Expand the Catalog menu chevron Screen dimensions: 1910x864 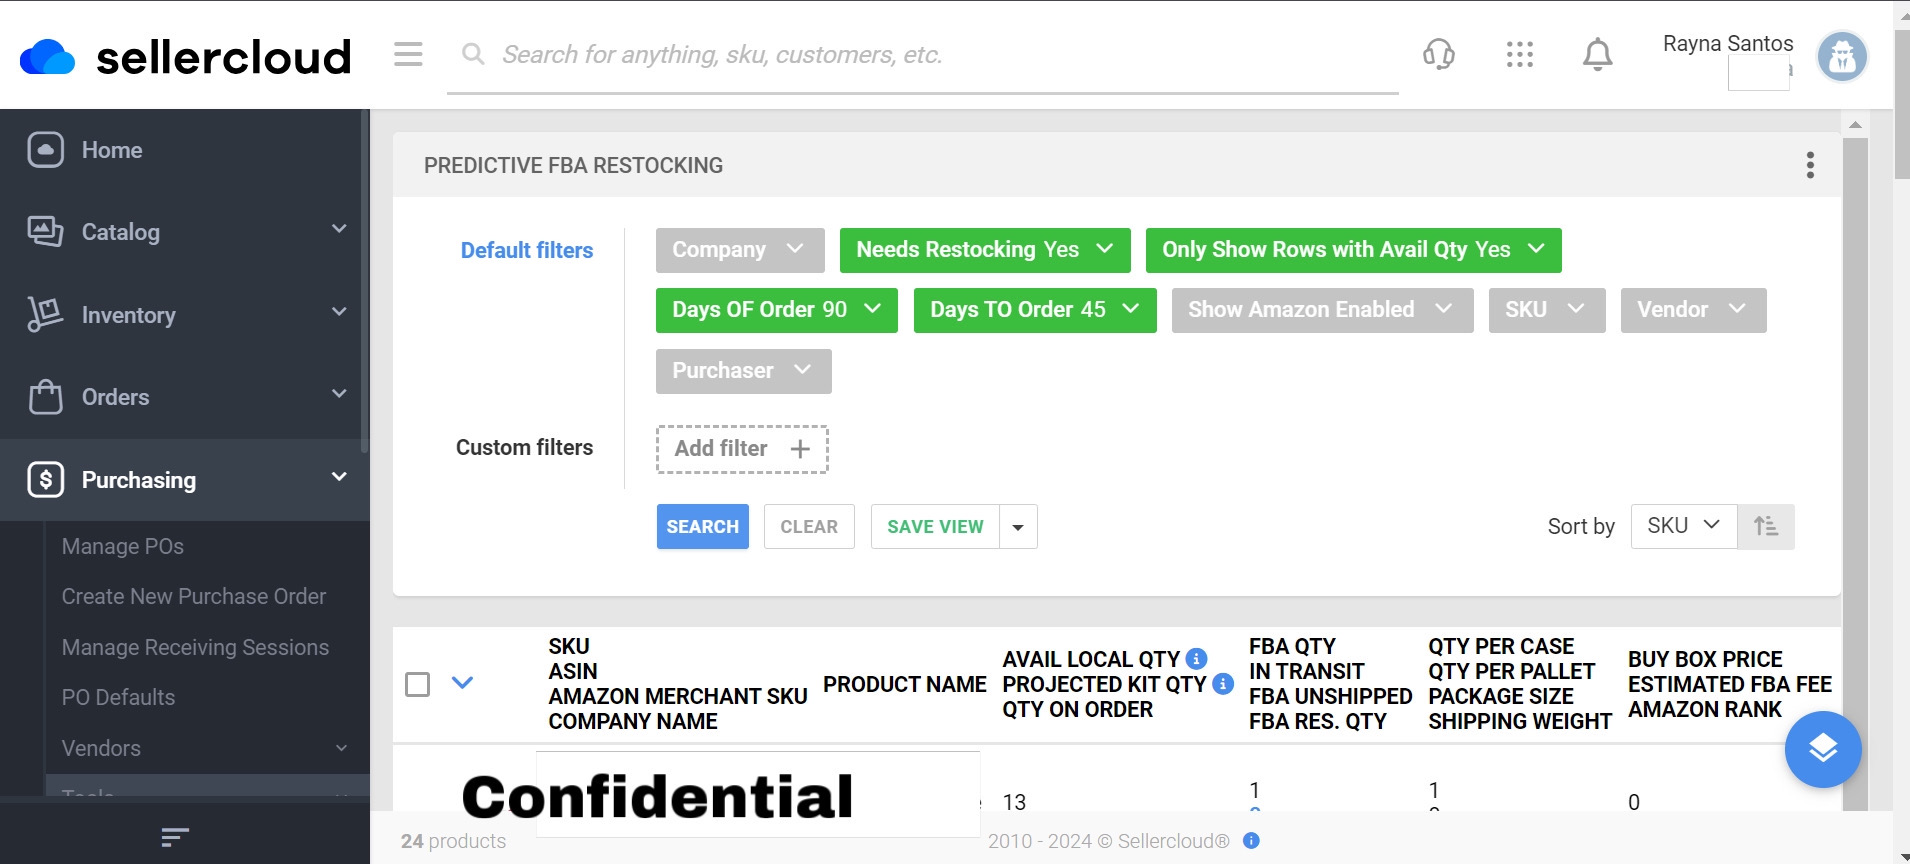click(339, 229)
